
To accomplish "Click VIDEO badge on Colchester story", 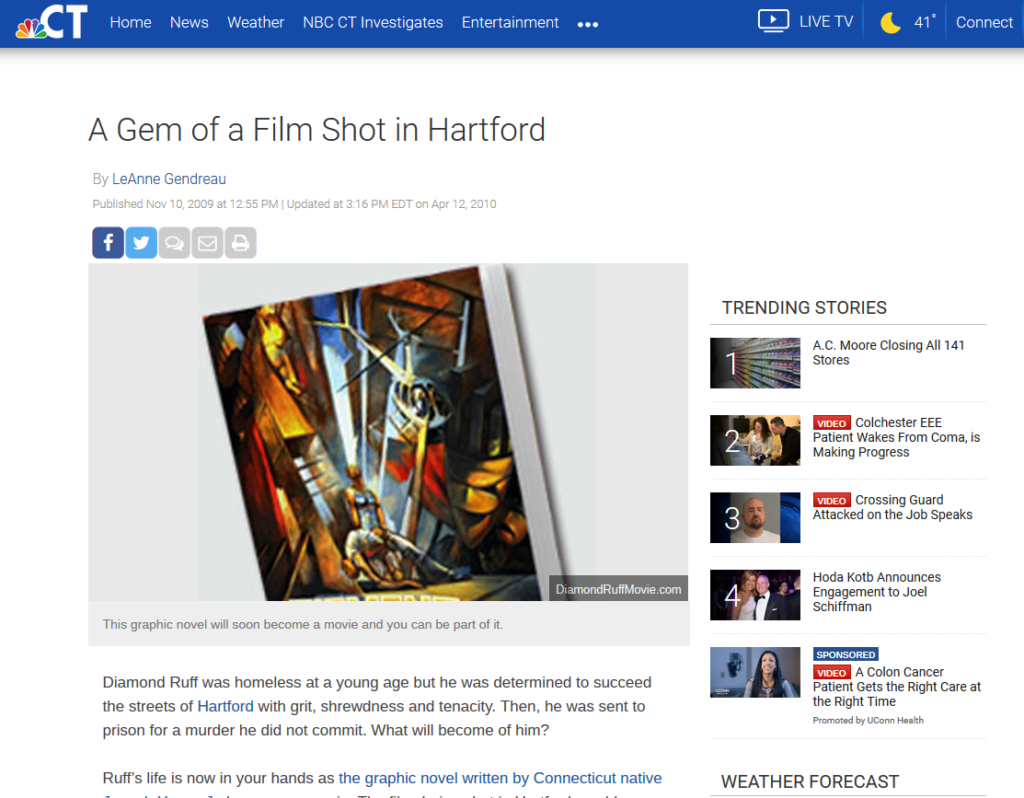I will [x=831, y=423].
